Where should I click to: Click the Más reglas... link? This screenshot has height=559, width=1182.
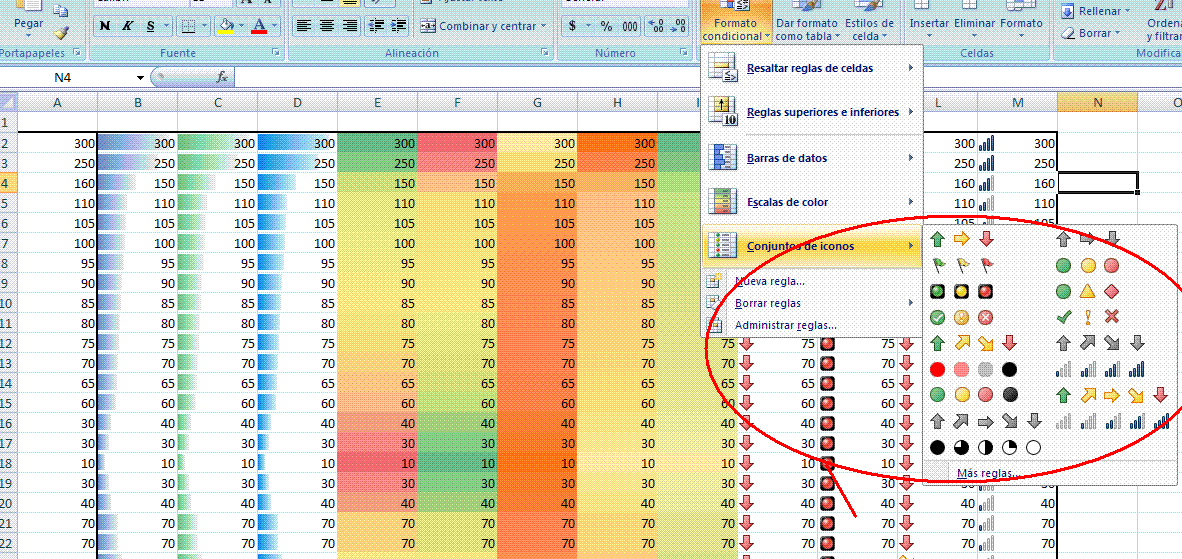(x=985, y=473)
